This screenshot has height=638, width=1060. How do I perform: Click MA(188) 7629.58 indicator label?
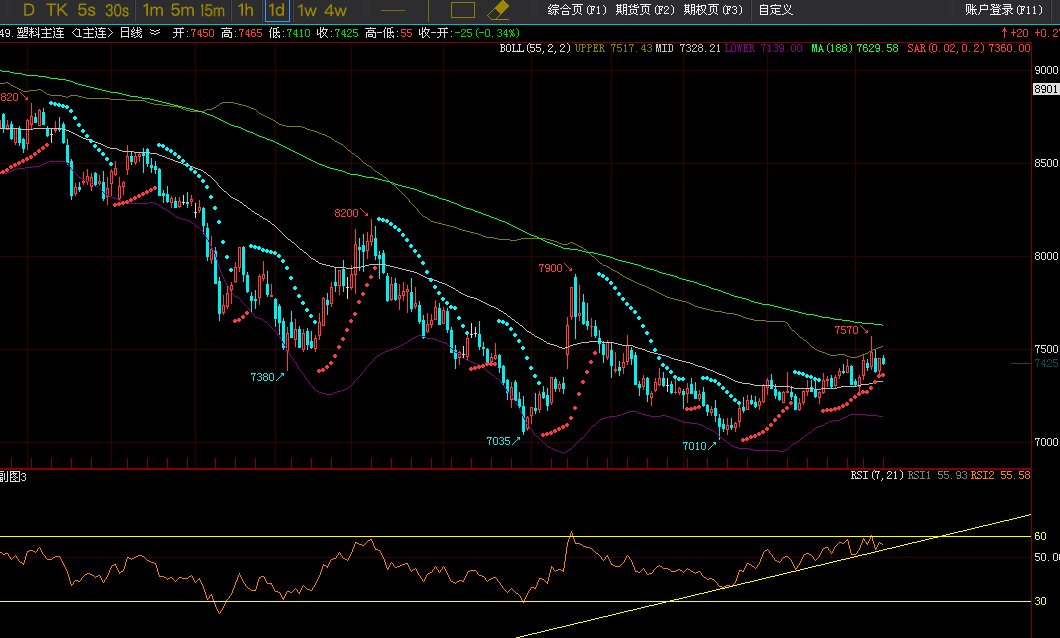tap(855, 48)
